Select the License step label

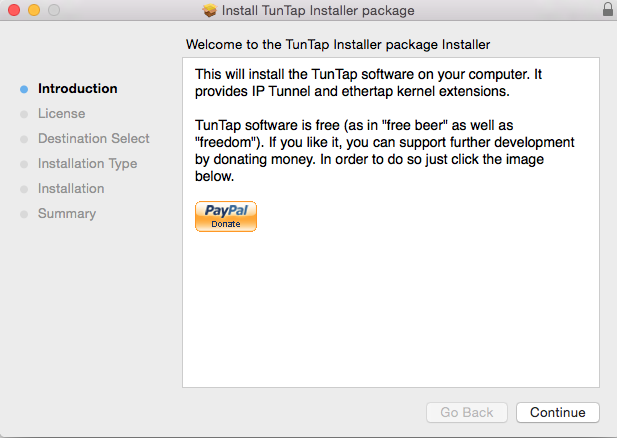pyautogui.click(x=61, y=113)
